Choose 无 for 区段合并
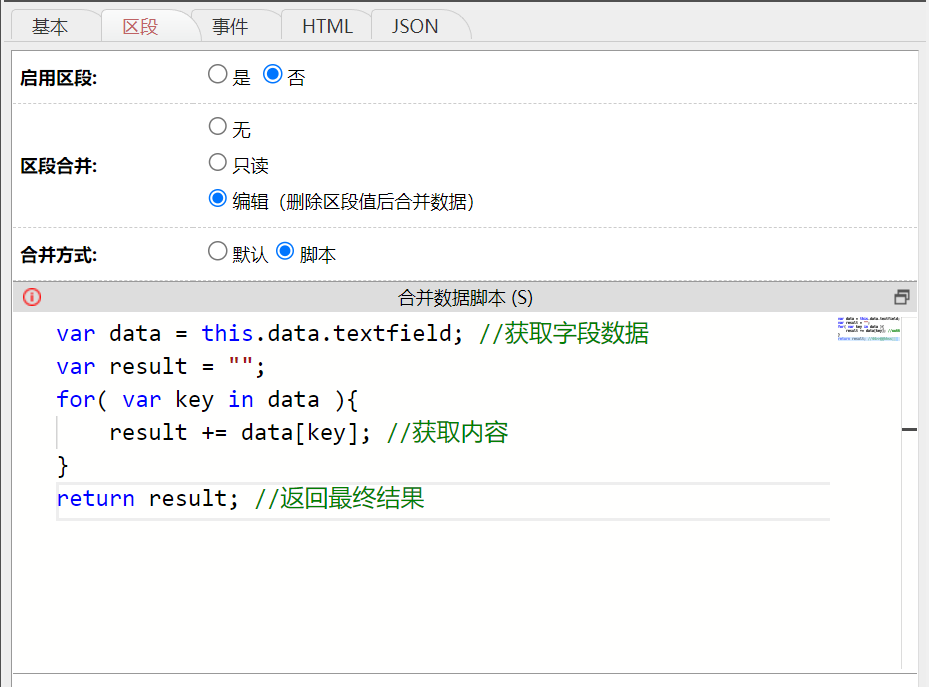Image resolution: width=929 pixels, height=687 pixels. point(218,127)
